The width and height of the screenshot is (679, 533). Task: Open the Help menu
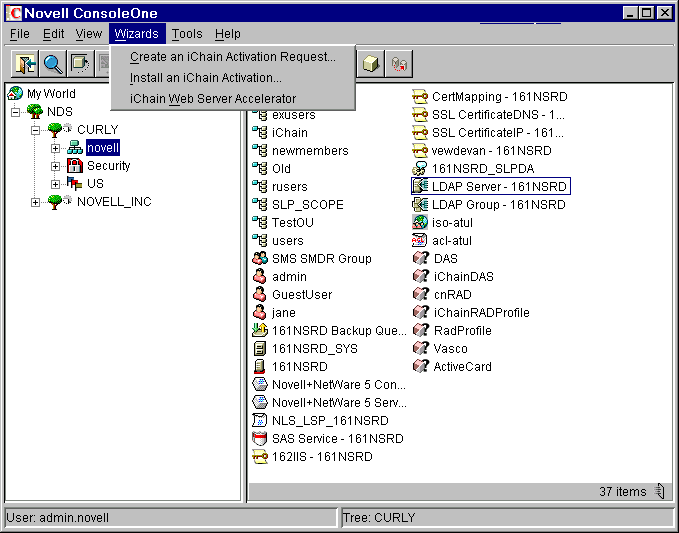[228, 34]
